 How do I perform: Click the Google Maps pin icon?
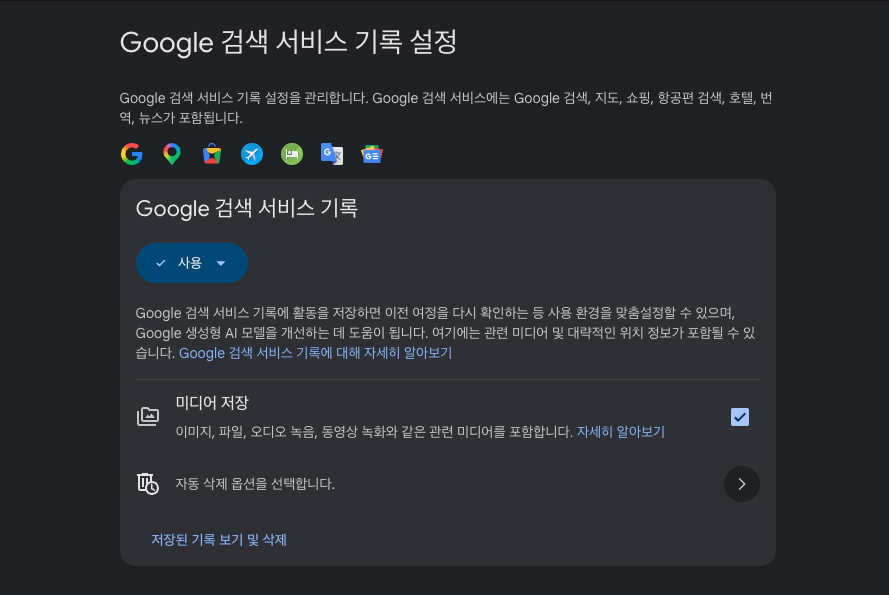[x=172, y=154]
